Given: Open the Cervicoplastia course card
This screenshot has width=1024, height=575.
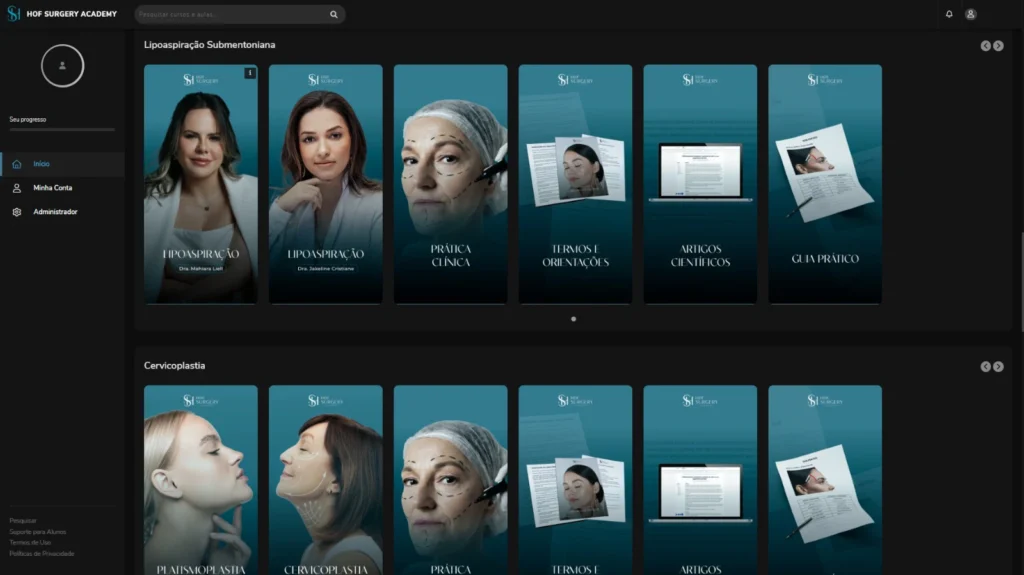Looking at the screenshot, I should [x=325, y=480].
